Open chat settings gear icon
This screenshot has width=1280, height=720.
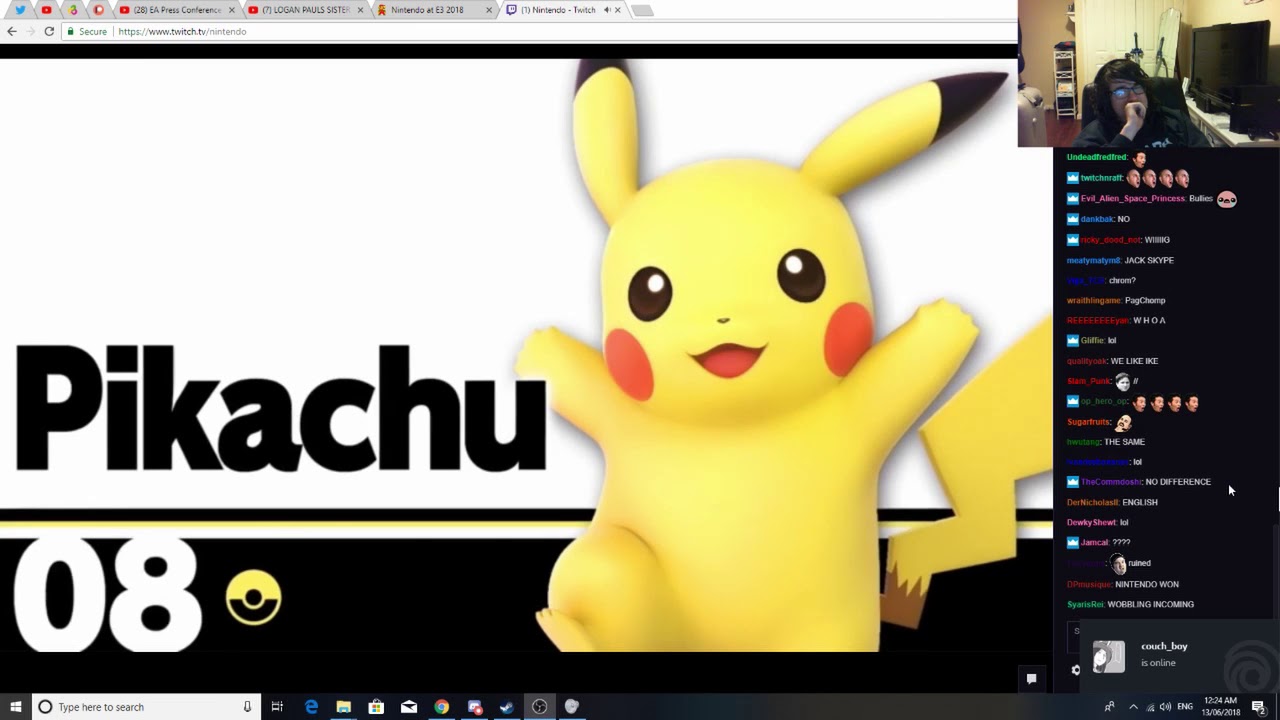[1076, 670]
